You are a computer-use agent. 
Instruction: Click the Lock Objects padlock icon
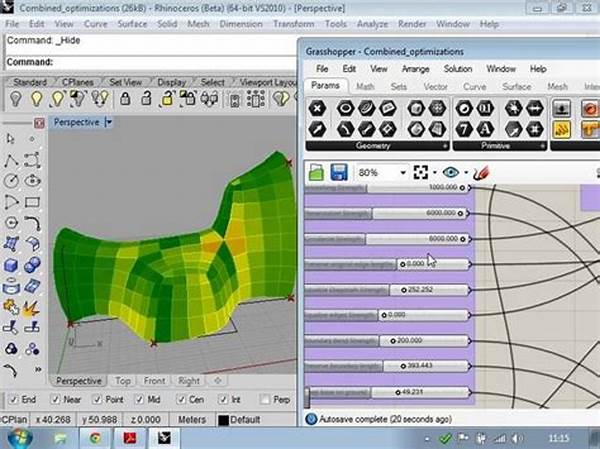pyautogui.click(x=125, y=99)
